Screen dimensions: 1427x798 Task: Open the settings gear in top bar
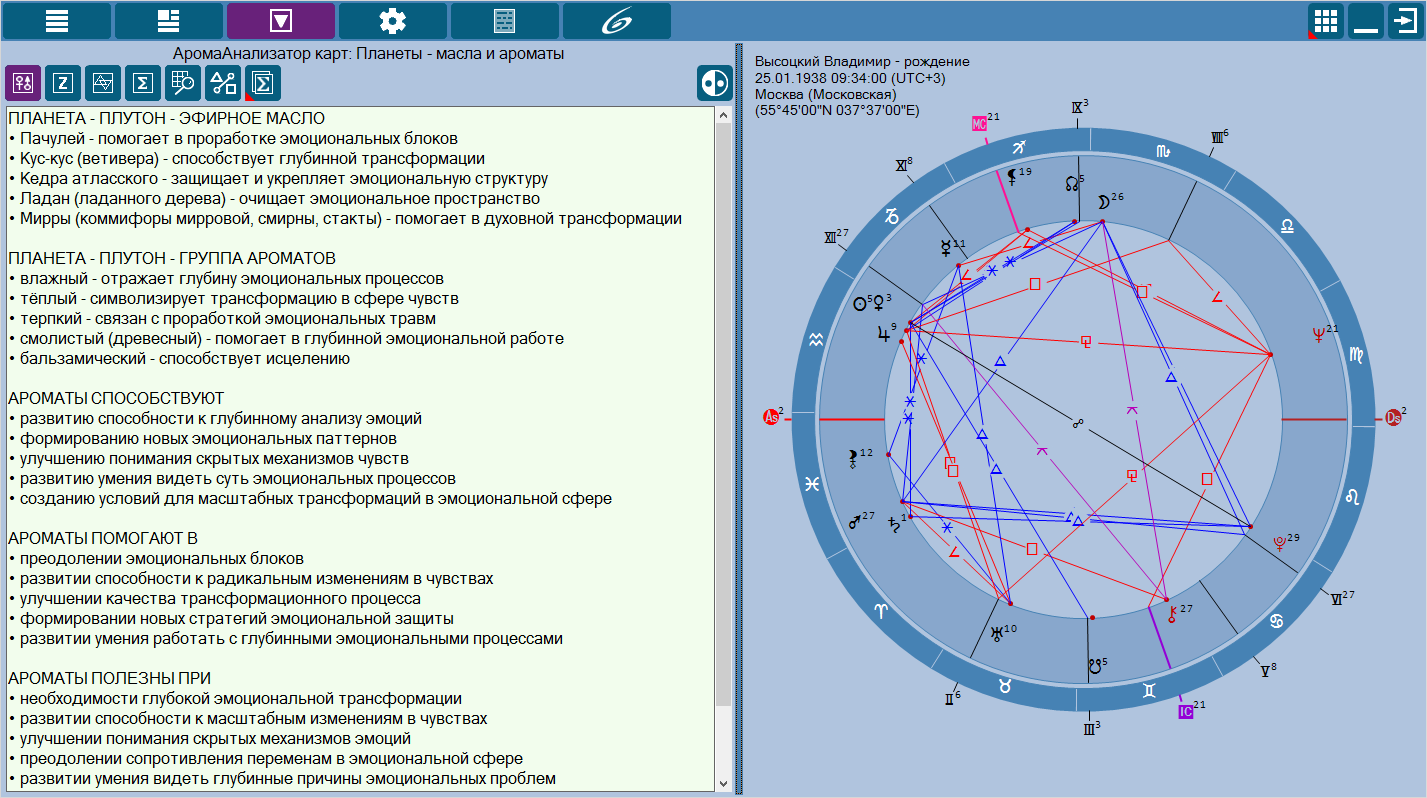coord(393,21)
